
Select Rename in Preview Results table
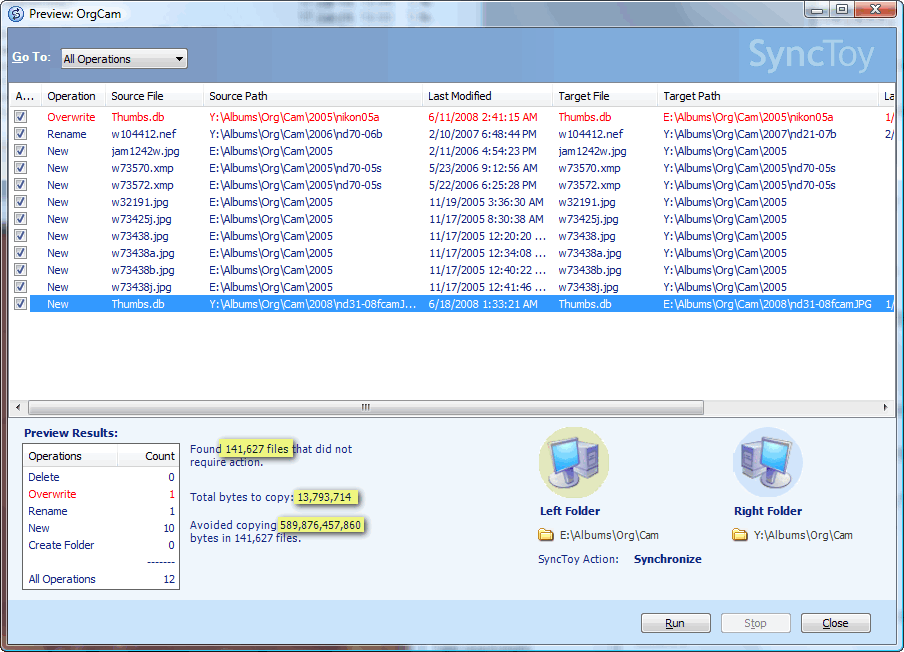pyautogui.click(x=48, y=511)
